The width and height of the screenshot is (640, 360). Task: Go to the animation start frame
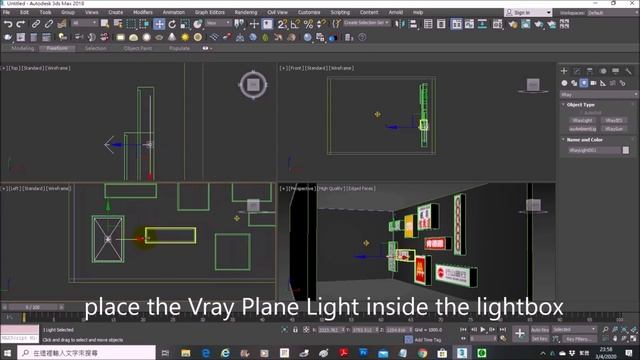(x=464, y=329)
